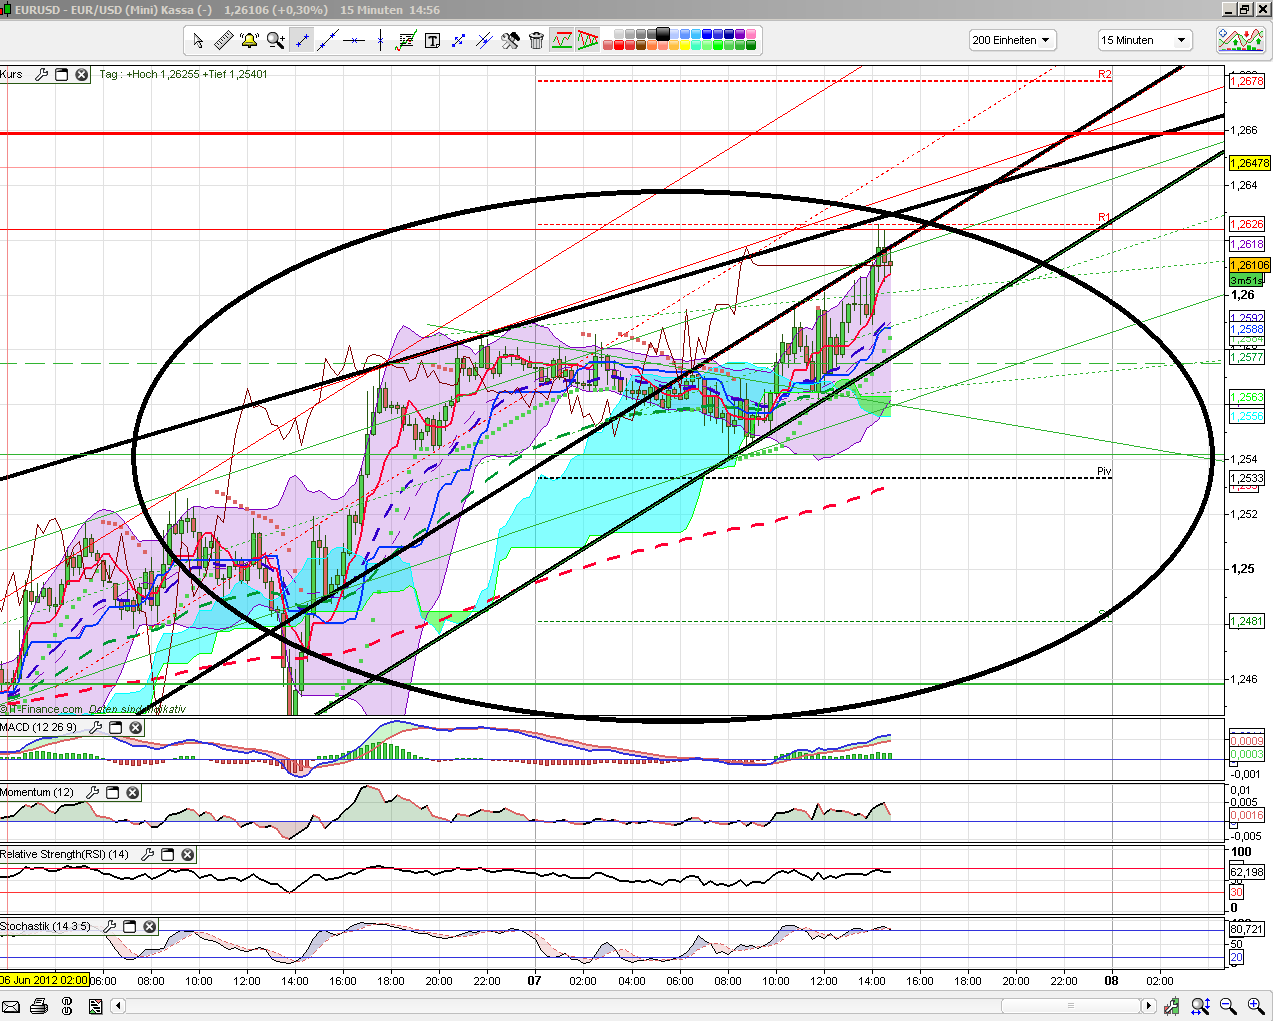The height and width of the screenshot is (1021, 1273).
Task: Pick the yellow color swatch
Action: (685, 45)
